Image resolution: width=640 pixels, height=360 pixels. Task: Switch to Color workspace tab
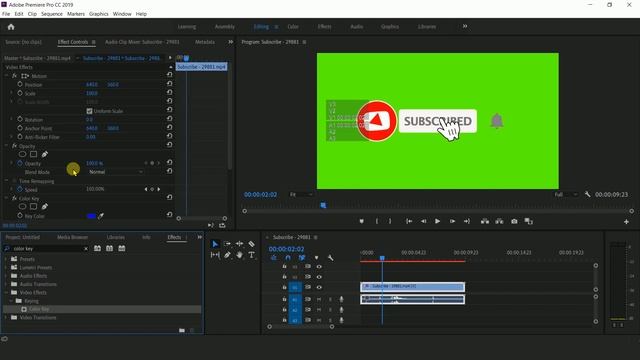(293, 27)
